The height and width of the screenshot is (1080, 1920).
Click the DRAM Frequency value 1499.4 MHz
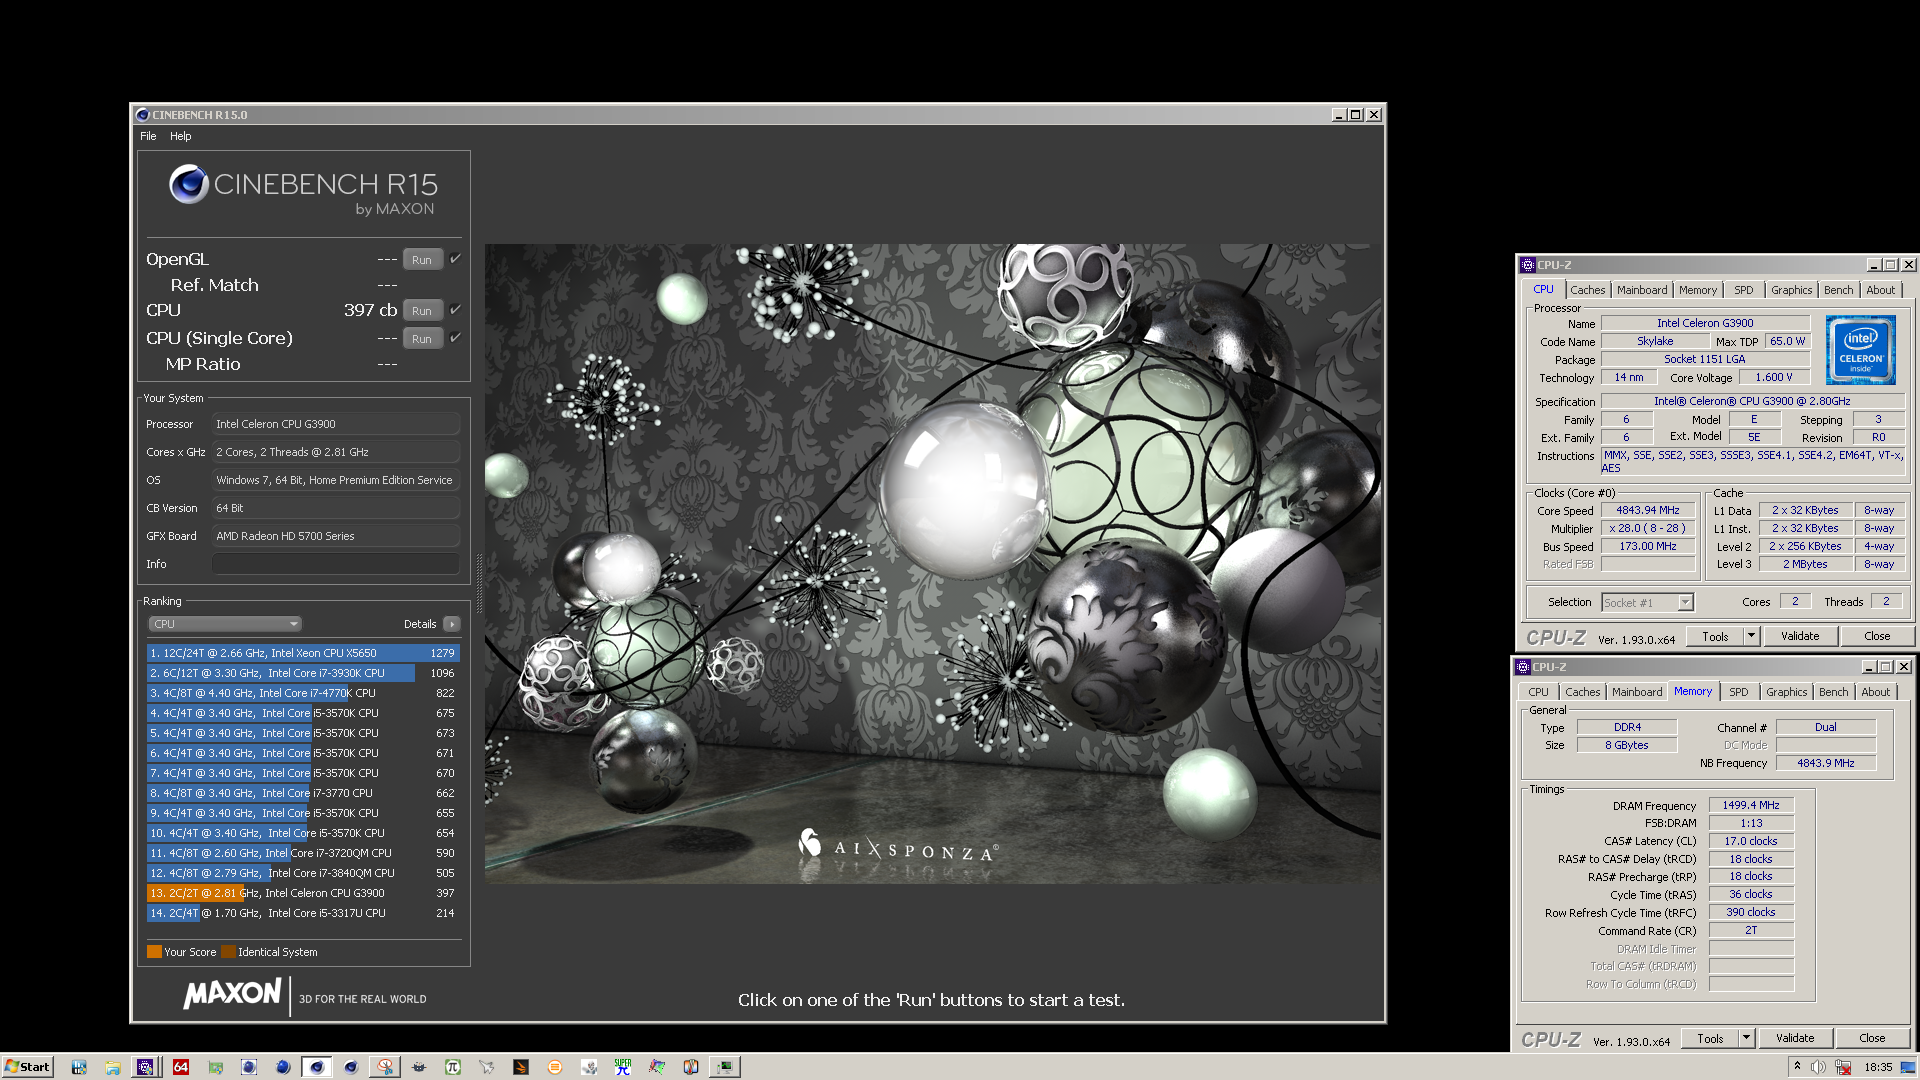[x=1751, y=805]
